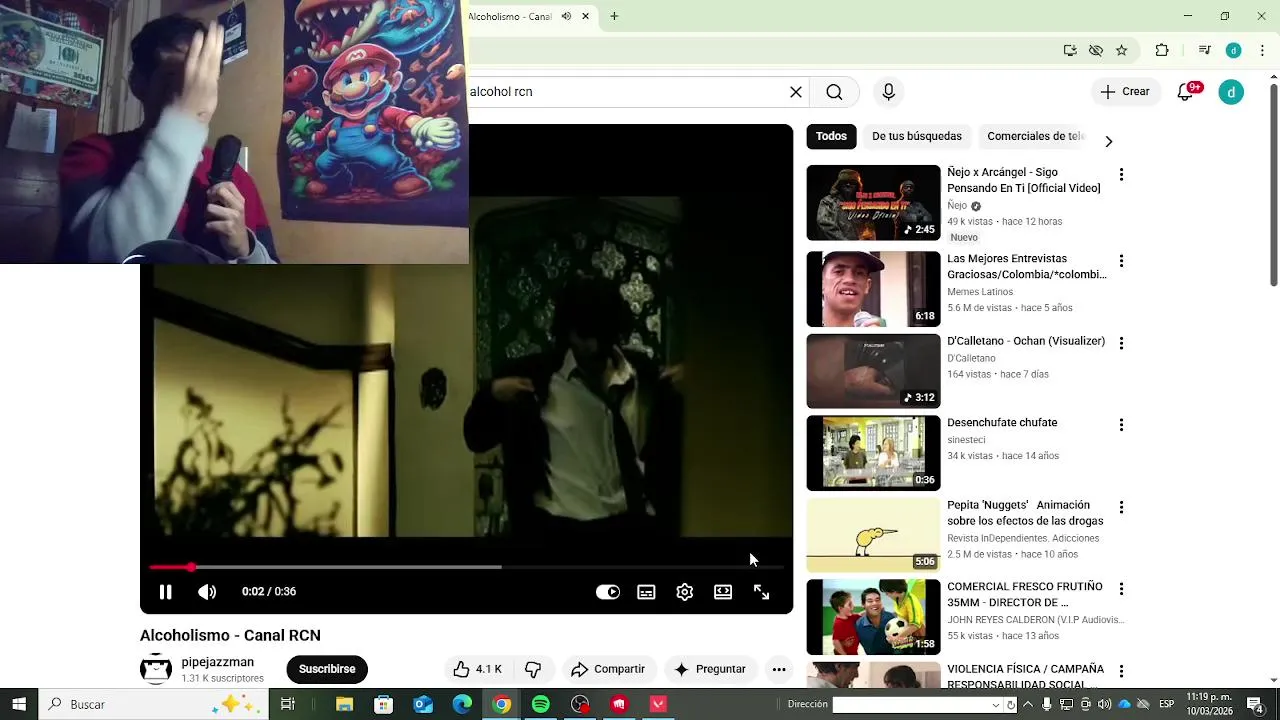
Task: Open Outlook from the taskbar
Action: pos(423,704)
